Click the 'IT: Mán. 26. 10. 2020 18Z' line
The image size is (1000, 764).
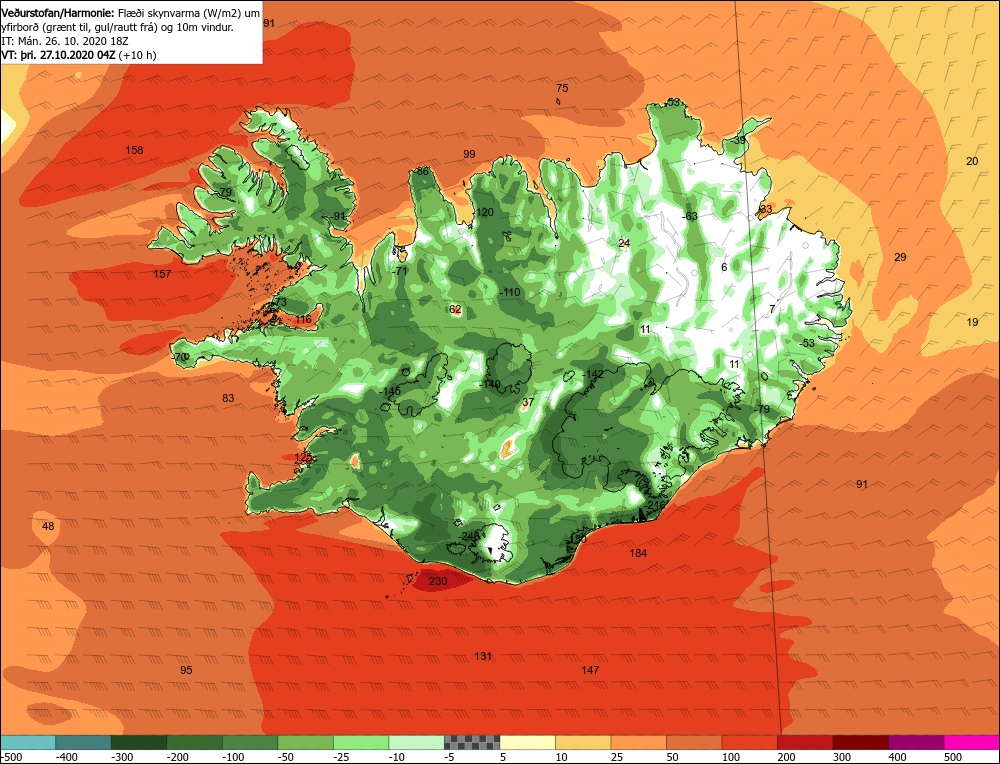pos(65,41)
